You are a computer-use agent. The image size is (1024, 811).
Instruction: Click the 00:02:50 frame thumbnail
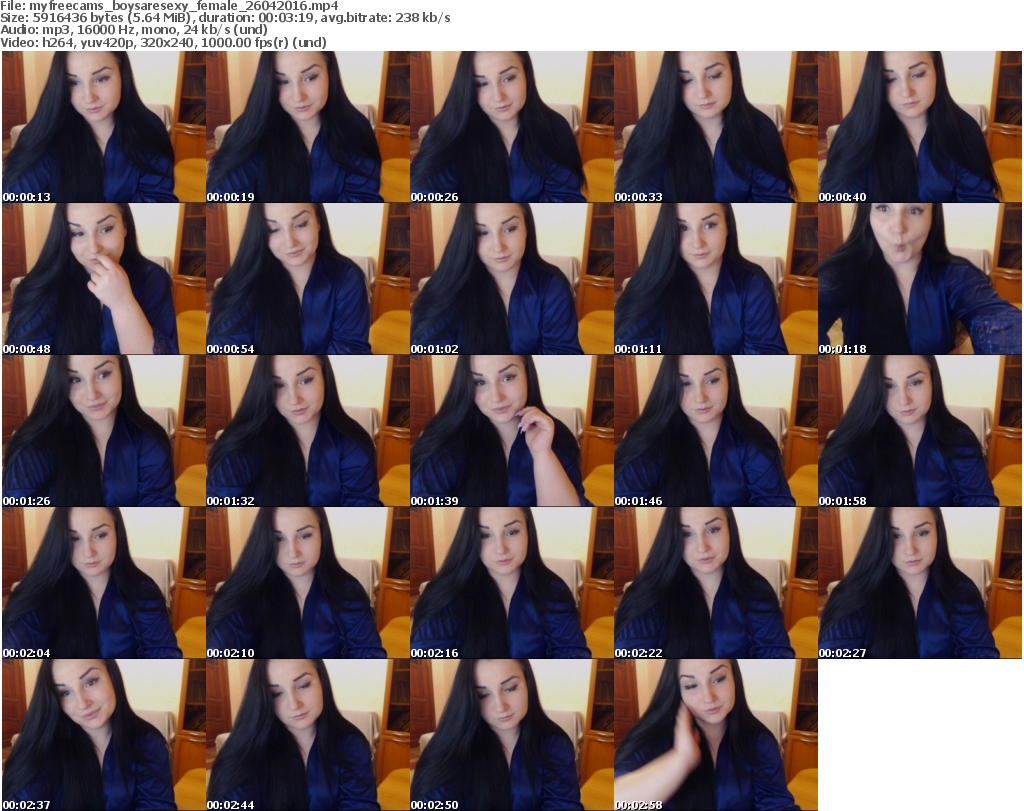tap(512, 735)
